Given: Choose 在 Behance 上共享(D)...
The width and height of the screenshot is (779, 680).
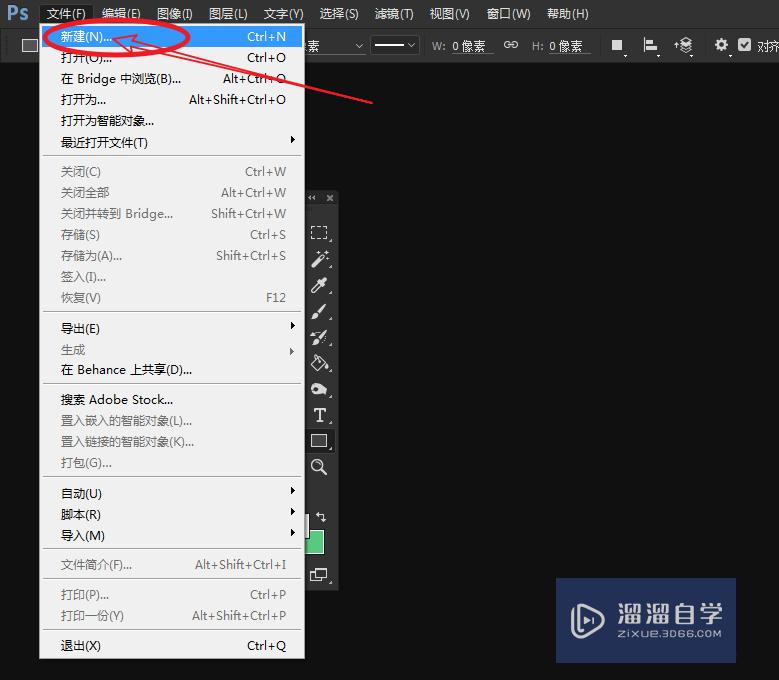Looking at the screenshot, I should 172,370.
